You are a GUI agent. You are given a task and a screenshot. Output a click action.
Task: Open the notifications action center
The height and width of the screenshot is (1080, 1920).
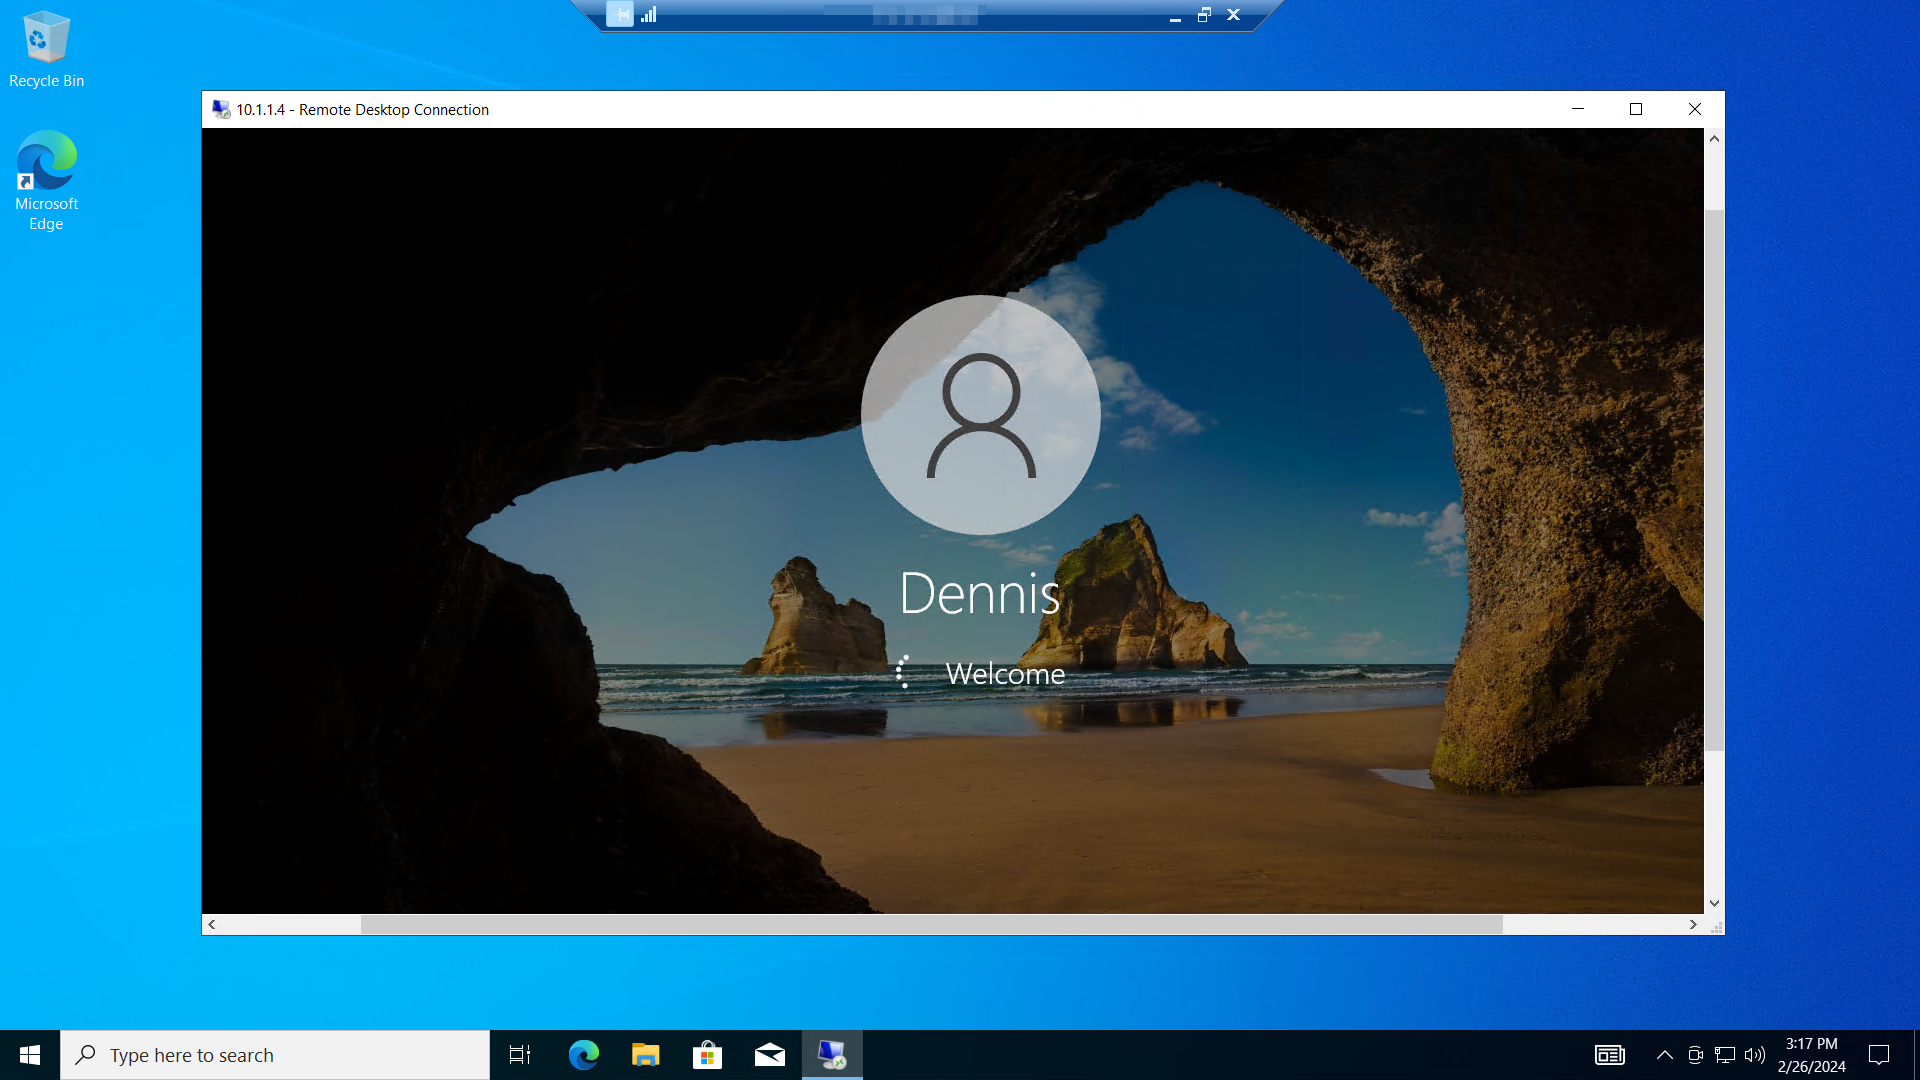coord(1879,1055)
